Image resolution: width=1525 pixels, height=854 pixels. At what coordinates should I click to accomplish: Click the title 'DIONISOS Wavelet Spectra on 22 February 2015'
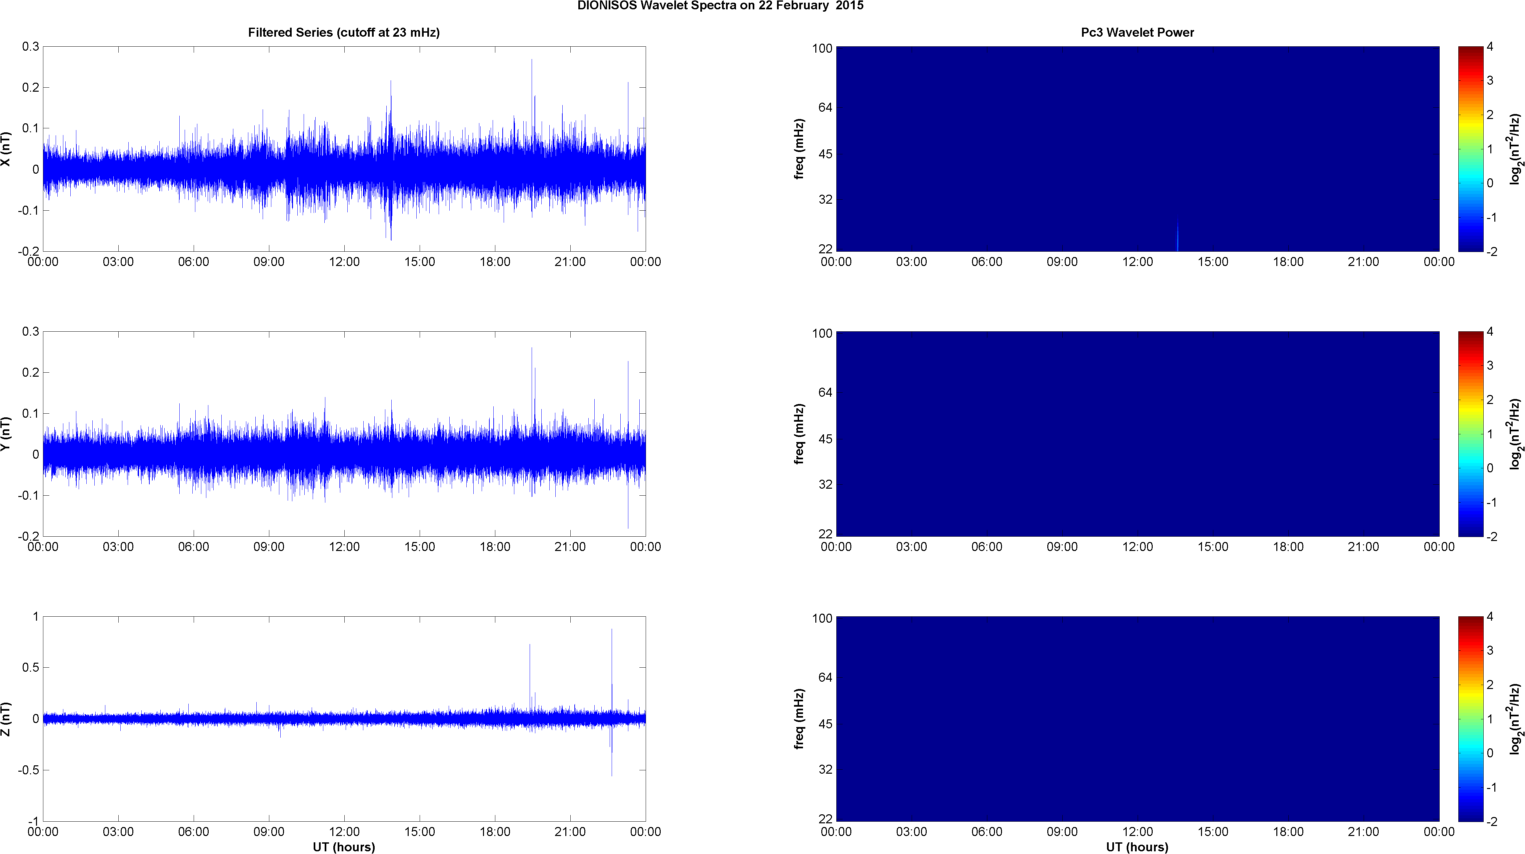click(720, 6)
